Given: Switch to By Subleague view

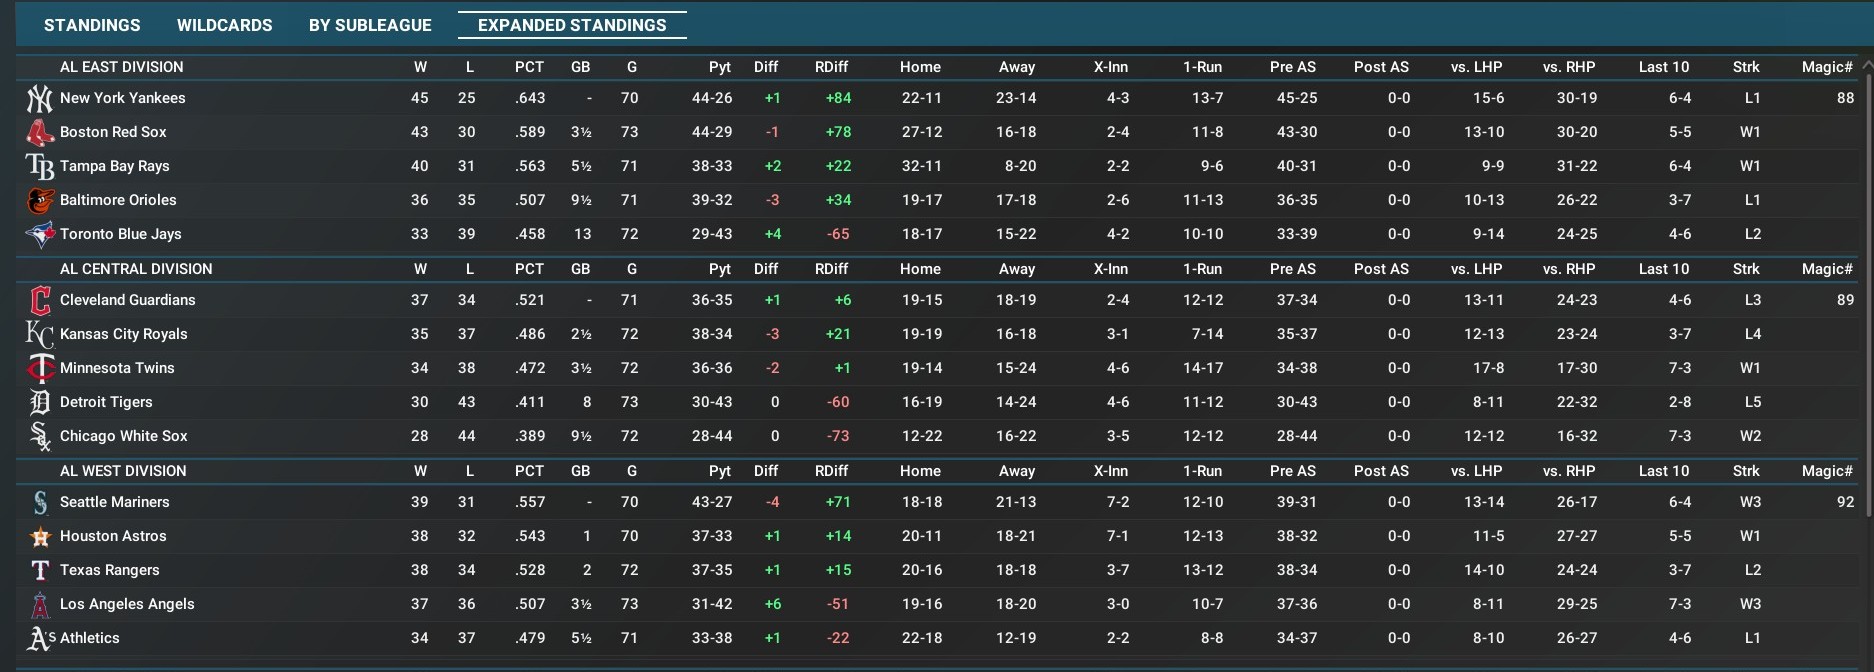Looking at the screenshot, I should point(370,25).
